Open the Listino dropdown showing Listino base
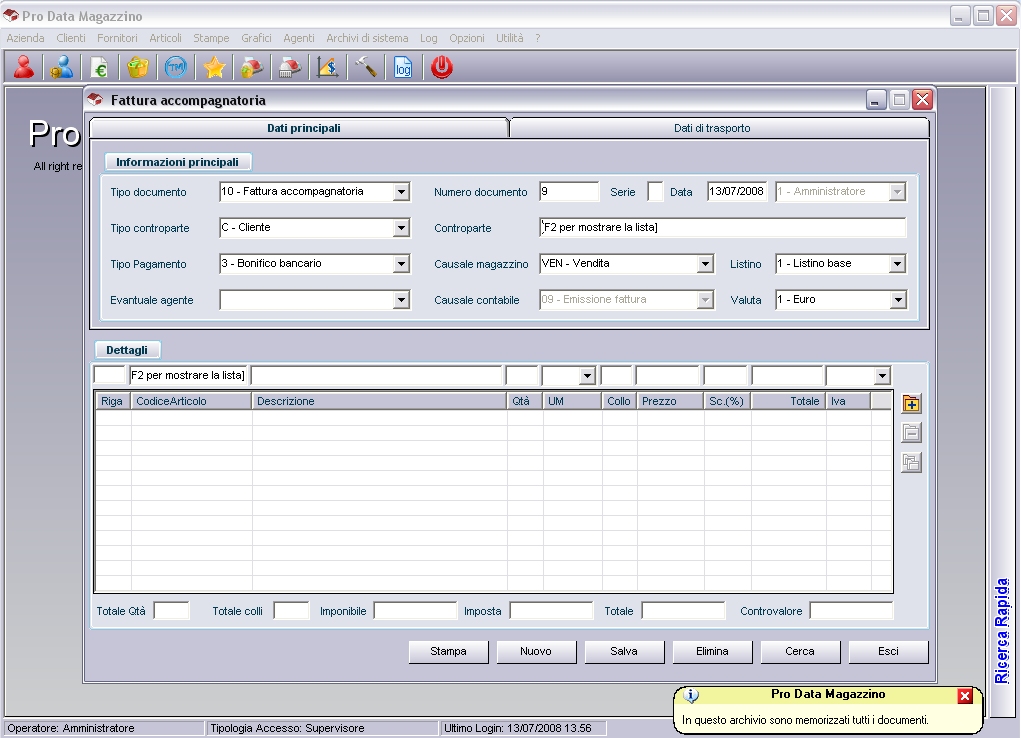 pos(898,264)
